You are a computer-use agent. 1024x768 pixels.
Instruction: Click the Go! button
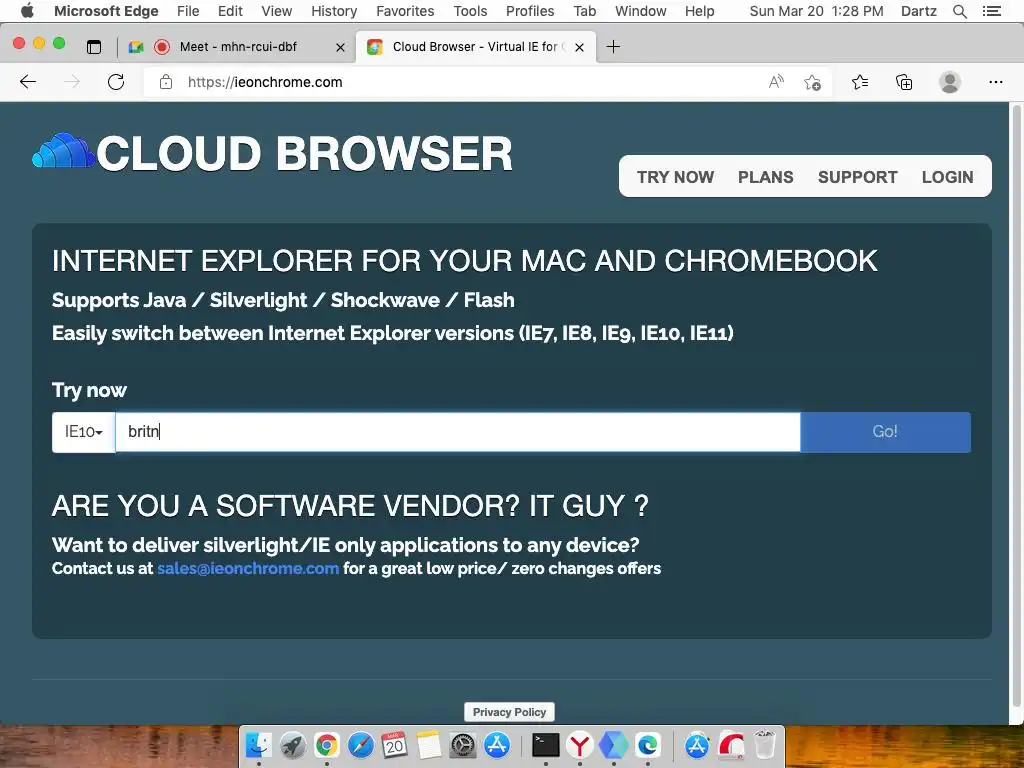[x=886, y=432]
